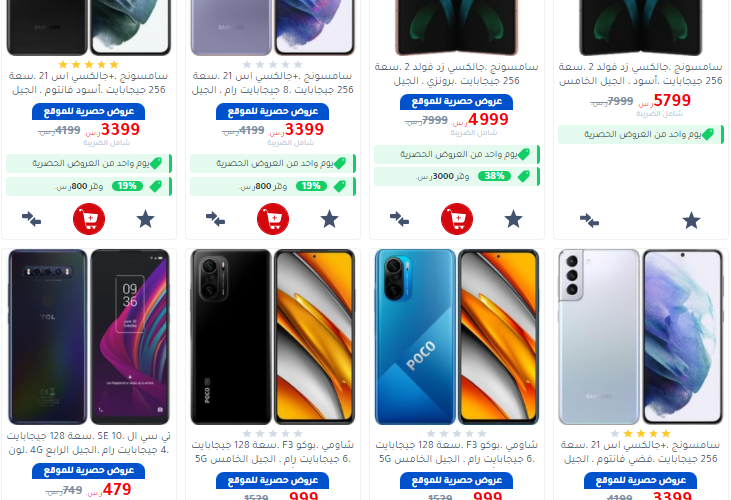Image resolution: width=731 pixels, height=500 pixels.
Task: Add Galaxy S21+ black phantom to cart
Action: pos(89,219)
